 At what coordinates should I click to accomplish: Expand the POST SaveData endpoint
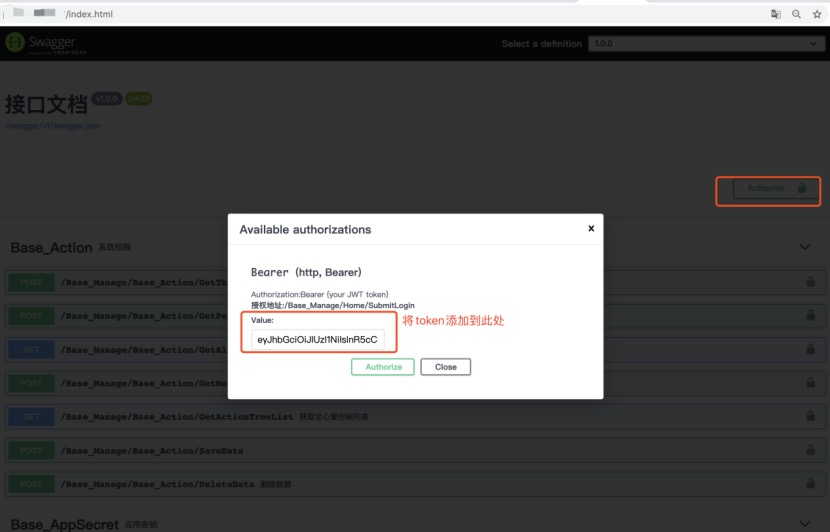point(416,450)
